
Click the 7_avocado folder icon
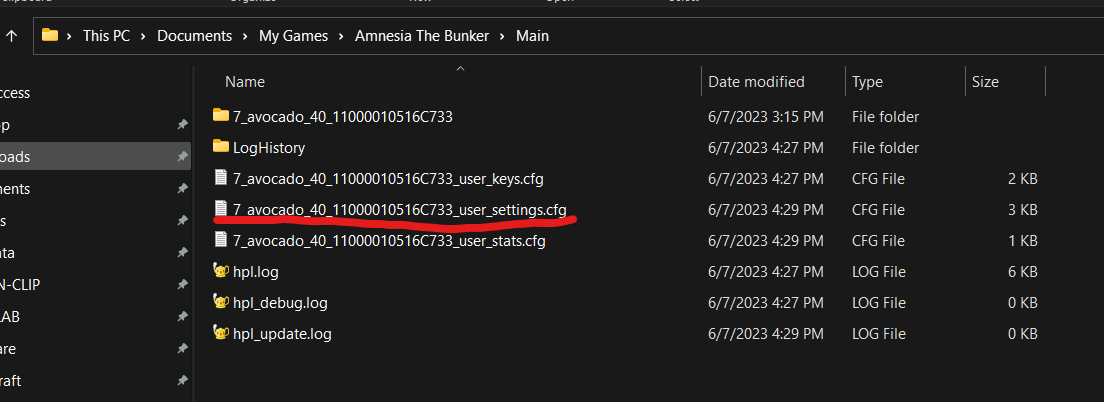[x=221, y=116]
